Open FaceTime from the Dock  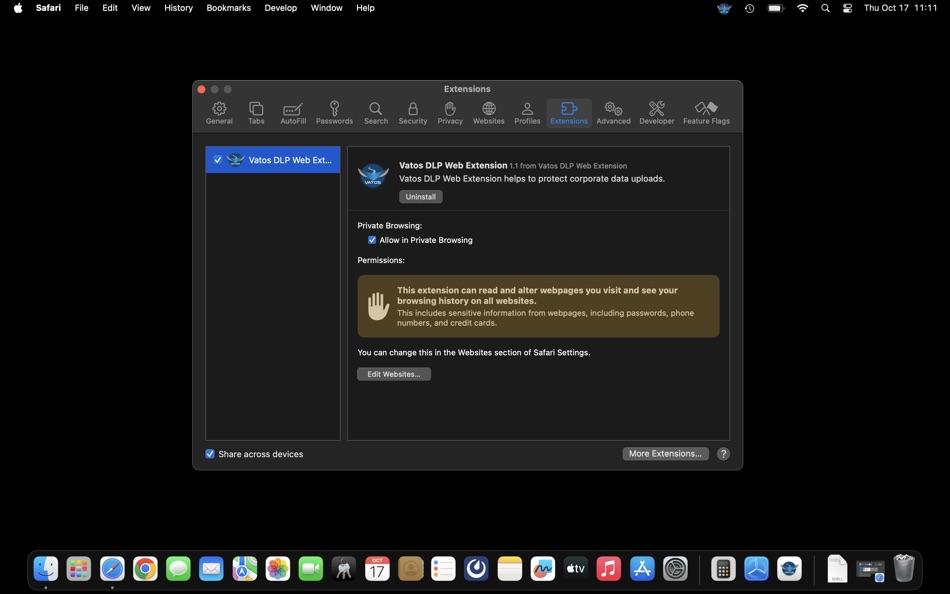(x=311, y=569)
